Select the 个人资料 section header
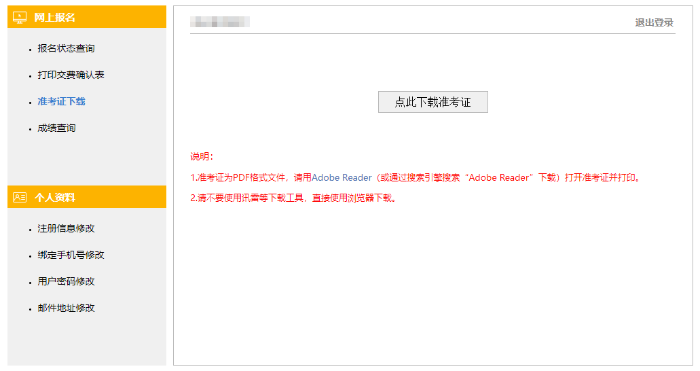Viewport: 700px width, 371px height. (87, 197)
